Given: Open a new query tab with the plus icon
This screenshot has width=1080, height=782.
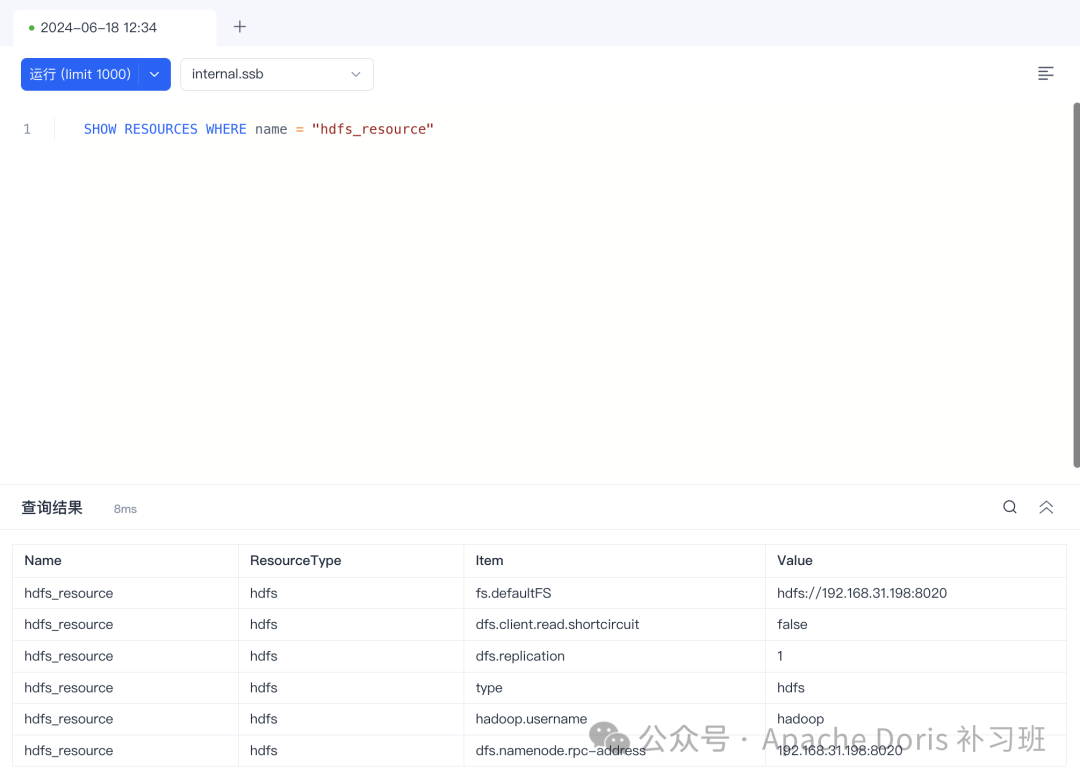Looking at the screenshot, I should 240,27.
